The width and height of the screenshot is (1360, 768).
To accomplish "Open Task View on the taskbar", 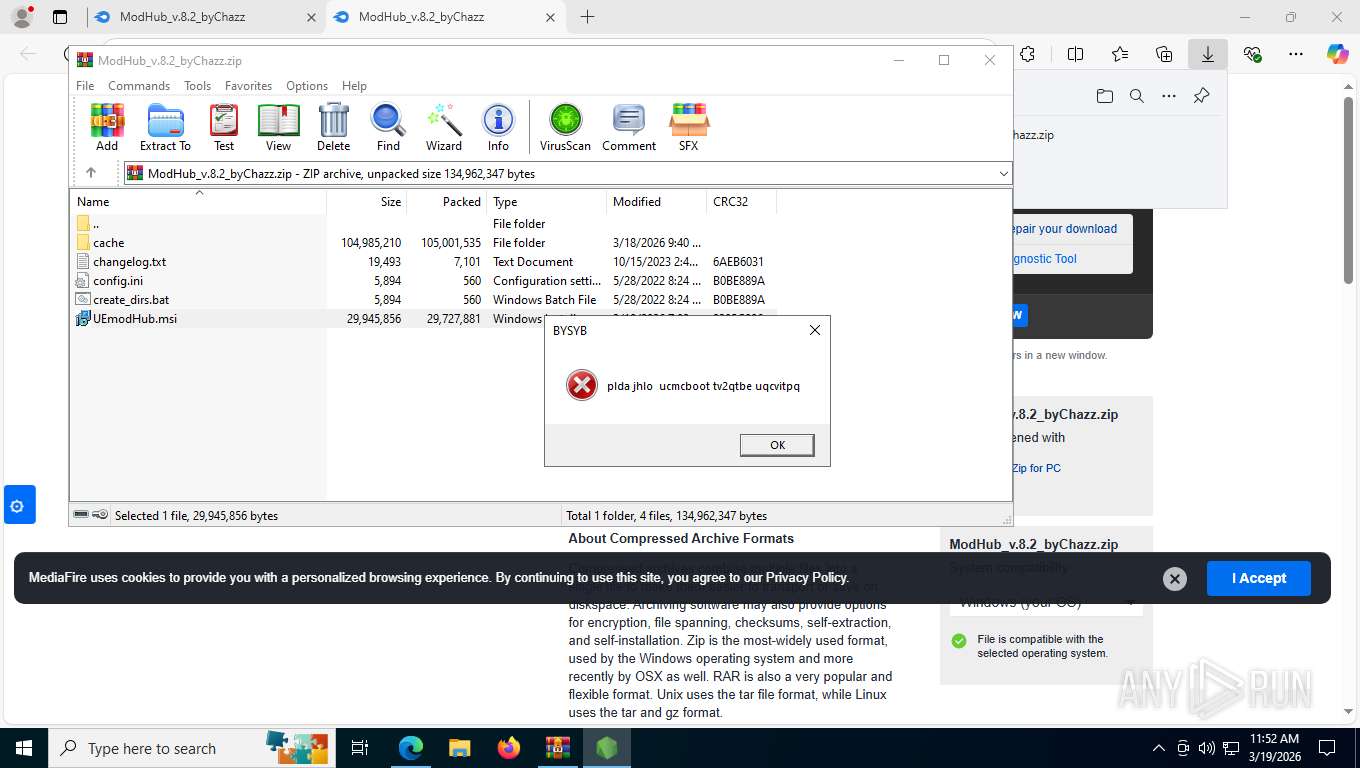I will pyautogui.click(x=360, y=748).
